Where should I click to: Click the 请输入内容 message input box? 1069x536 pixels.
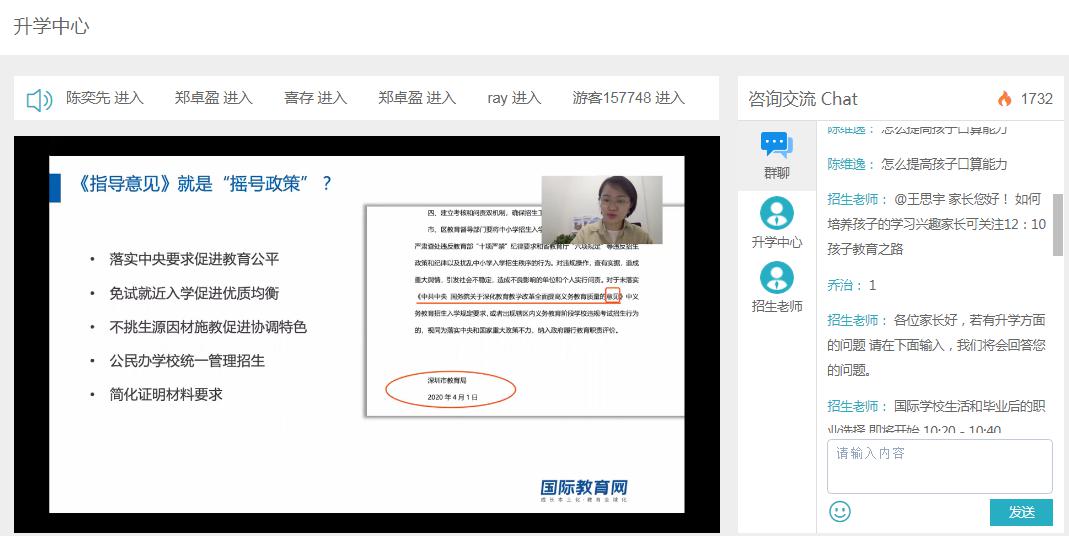(939, 466)
